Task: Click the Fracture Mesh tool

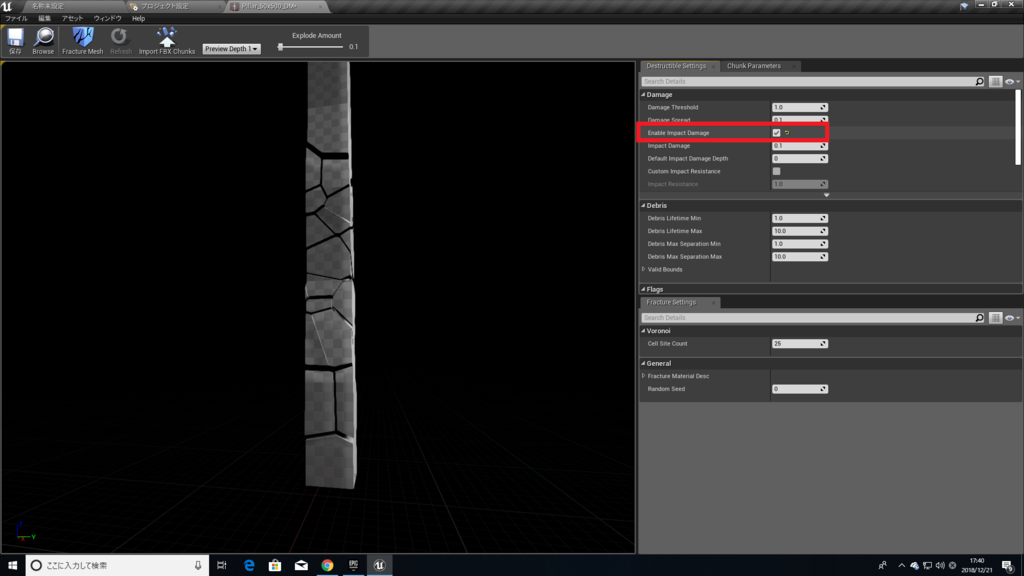Action: (x=82, y=40)
